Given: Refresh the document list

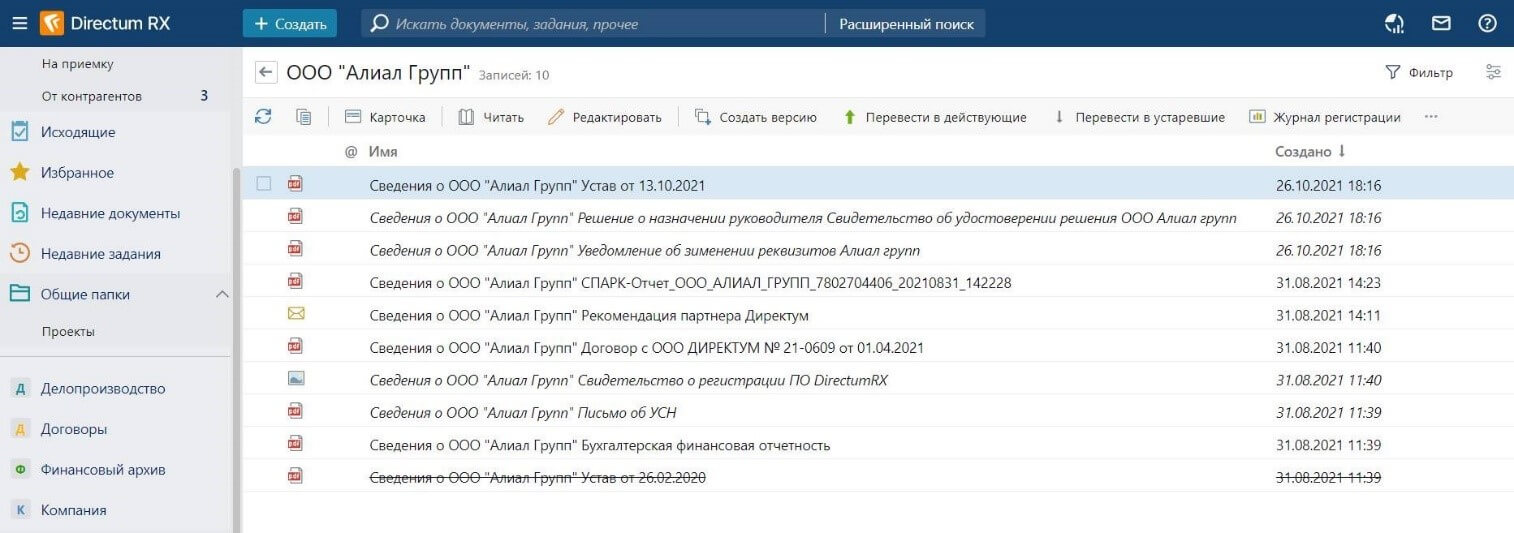Looking at the screenshot, I should tap(263, 117).
